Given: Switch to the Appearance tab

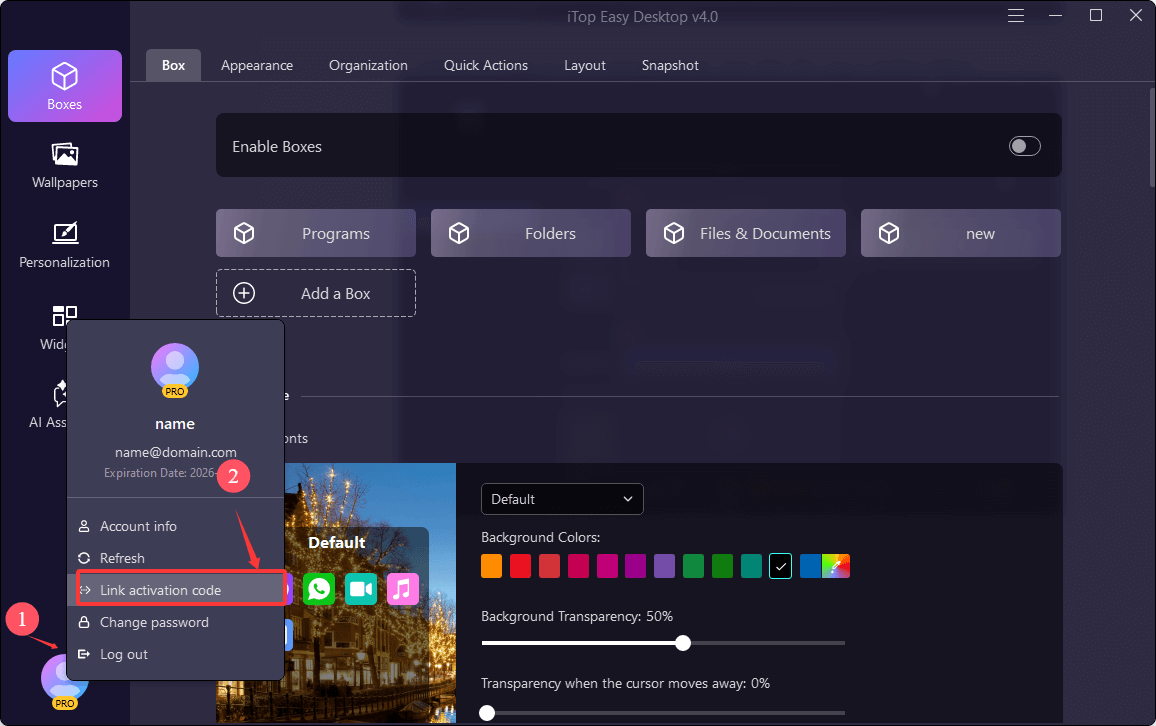Looking at the screenshot, I should click(257, 65).
